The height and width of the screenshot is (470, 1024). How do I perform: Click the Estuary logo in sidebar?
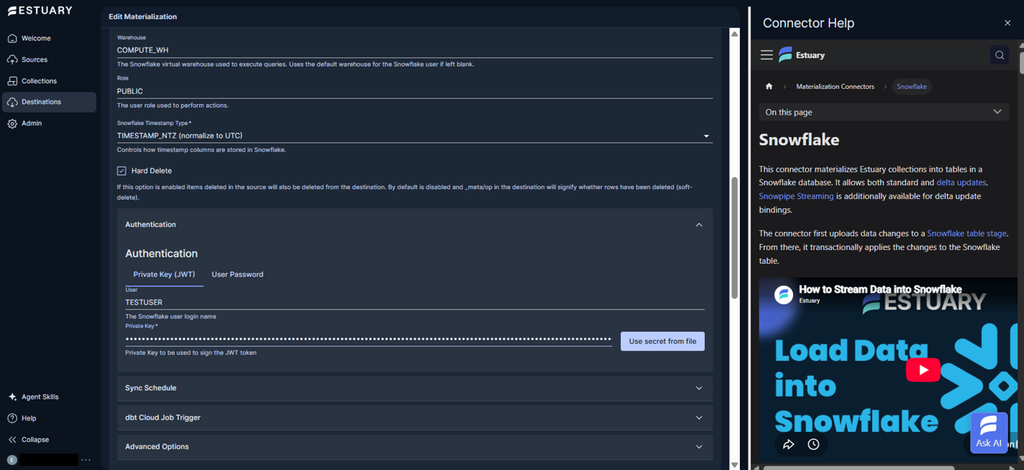[40, 10]
